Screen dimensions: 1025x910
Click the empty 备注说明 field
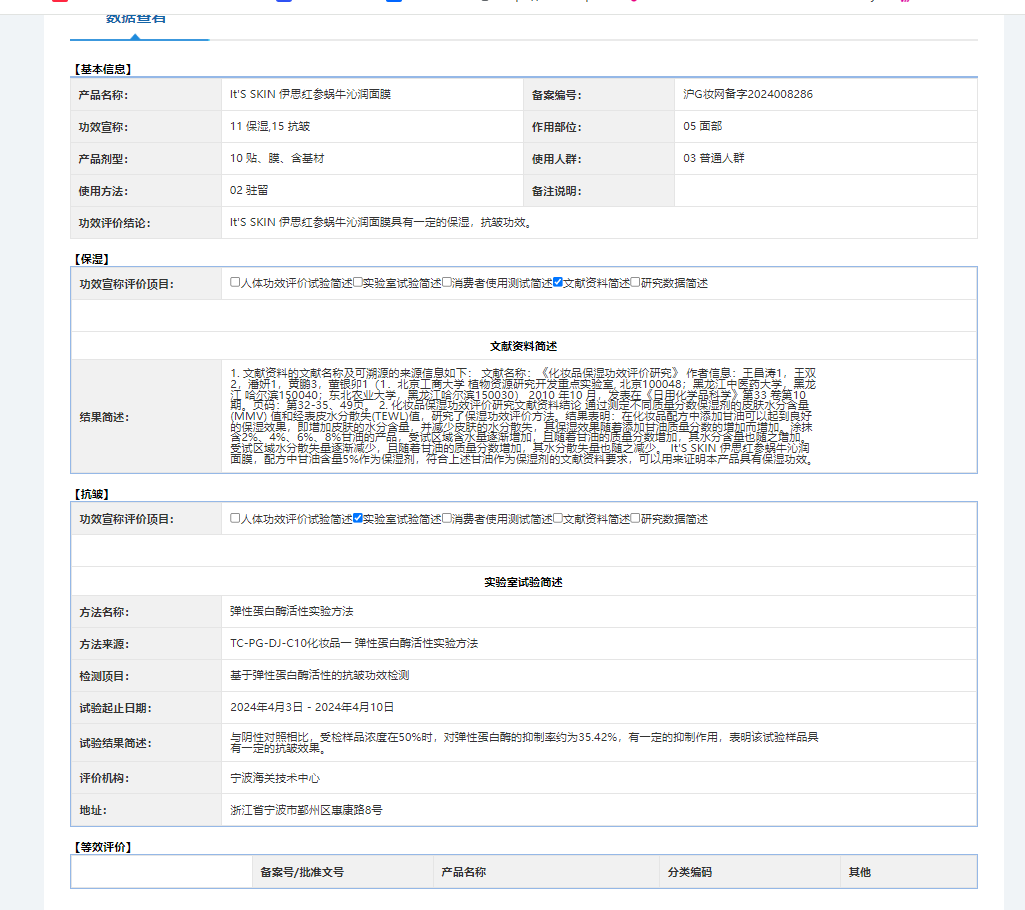(824, 190)
